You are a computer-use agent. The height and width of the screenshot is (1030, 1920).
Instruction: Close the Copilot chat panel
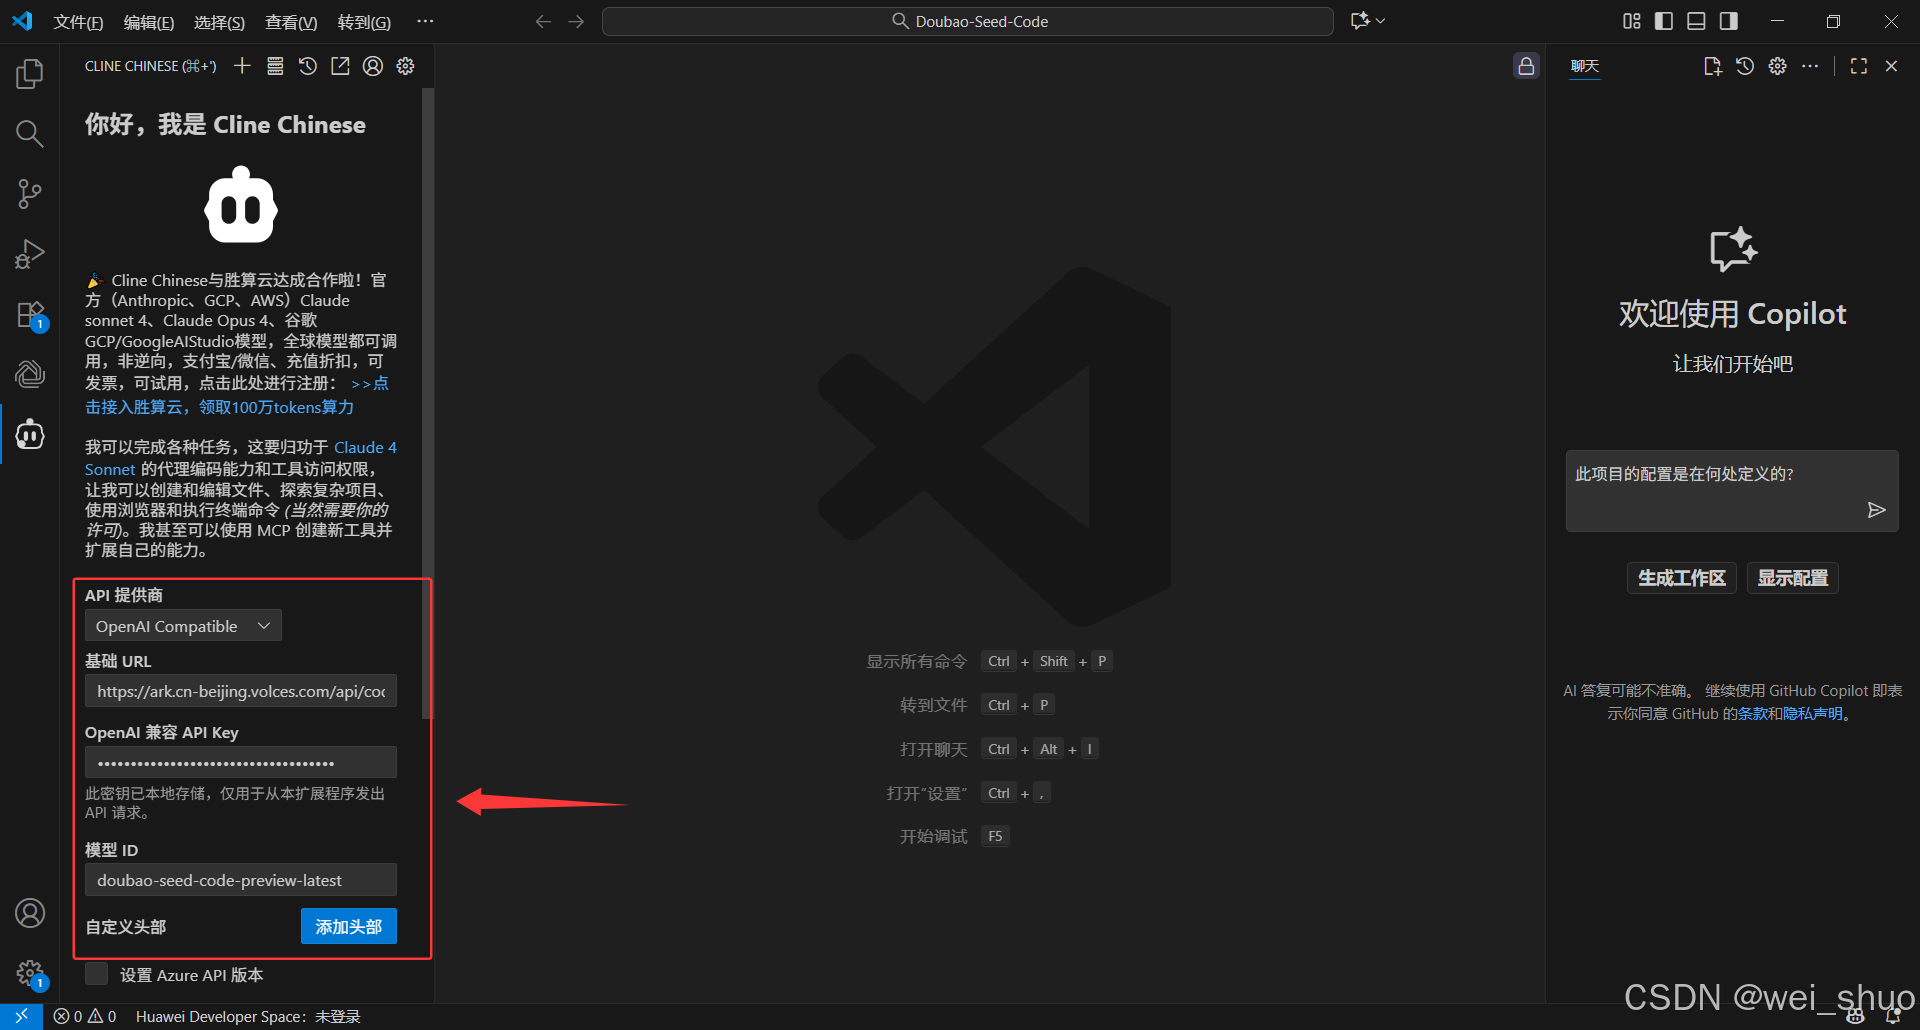click(x=1891, y=66)
